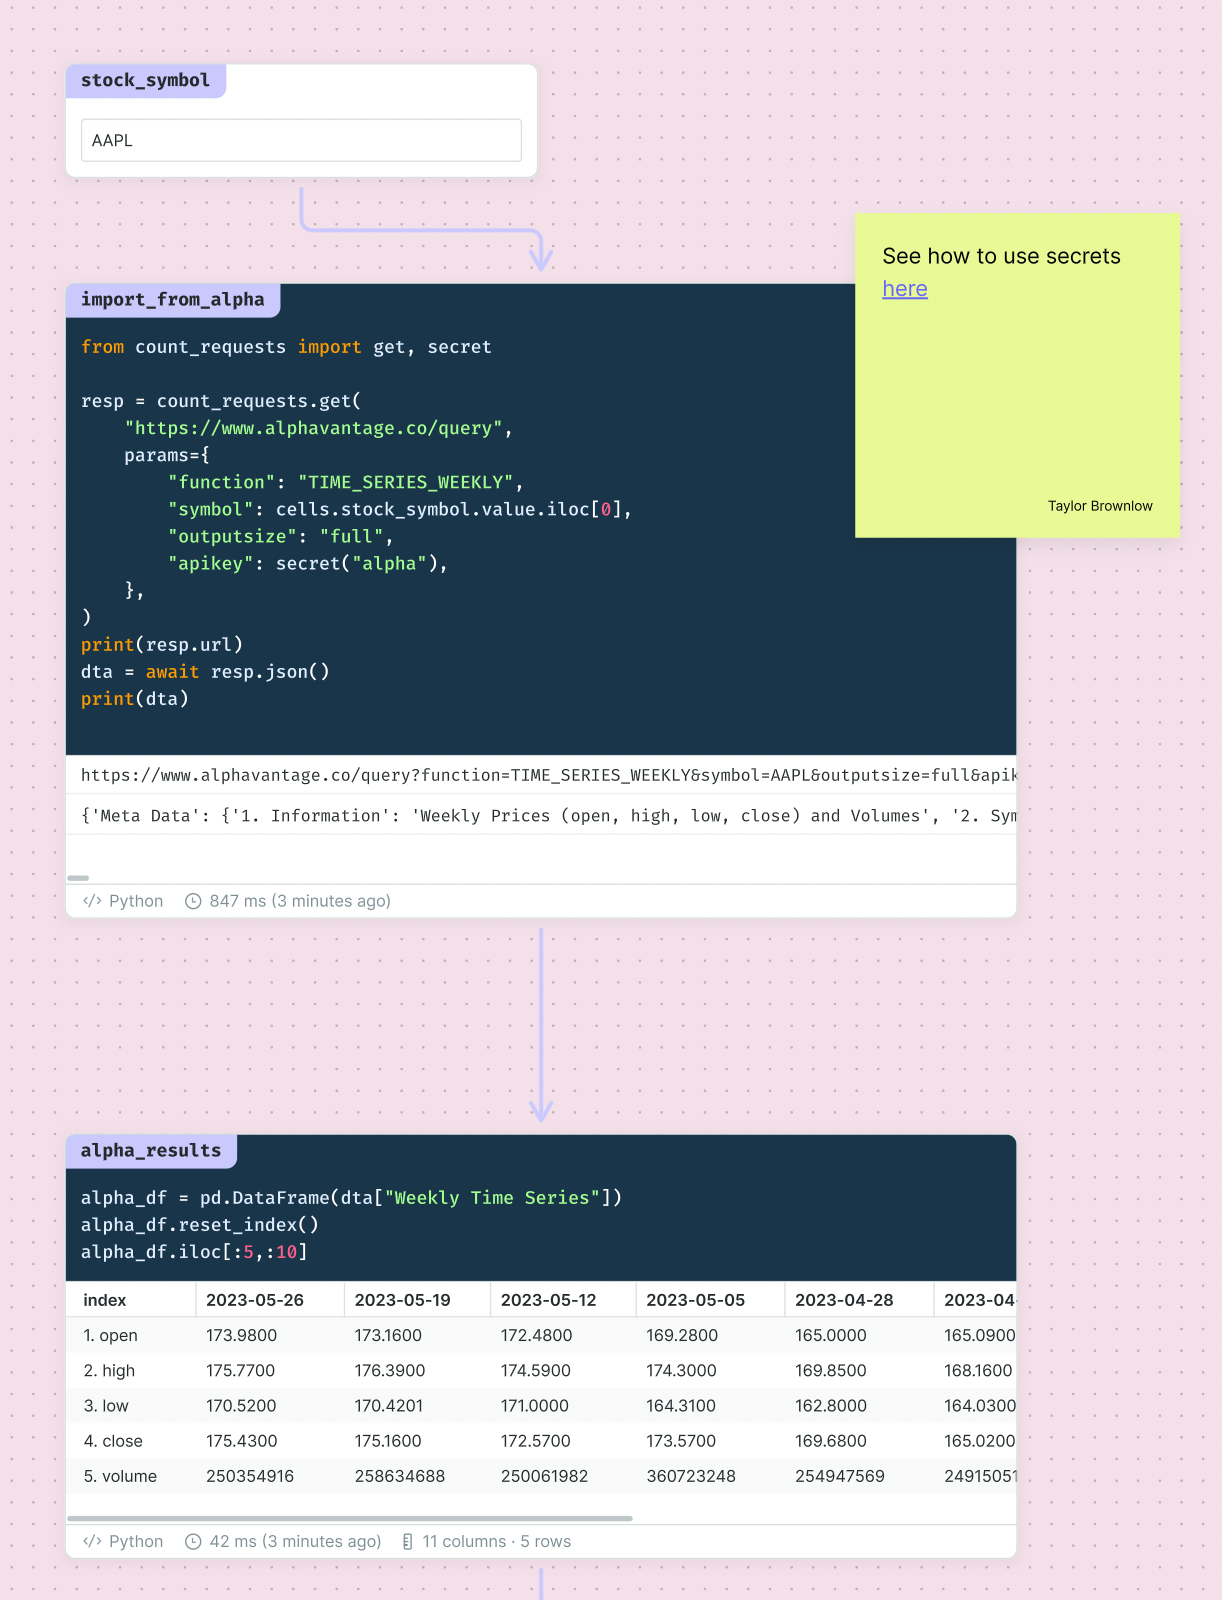
Task: Click the volume value 360723248
Action: click(x=691, y=1476)
